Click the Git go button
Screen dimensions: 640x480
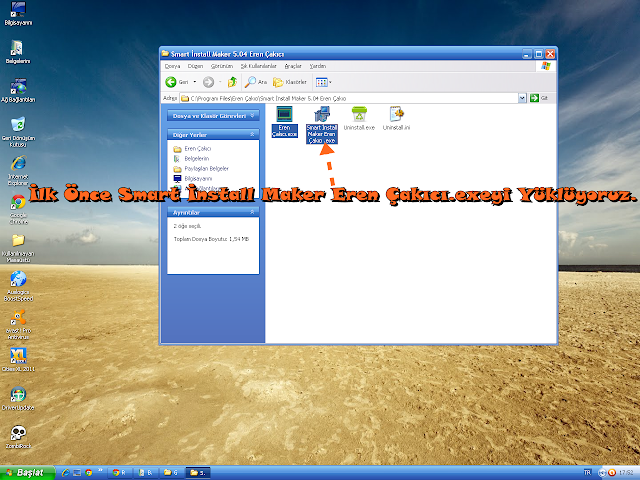(x=539, y=98)
